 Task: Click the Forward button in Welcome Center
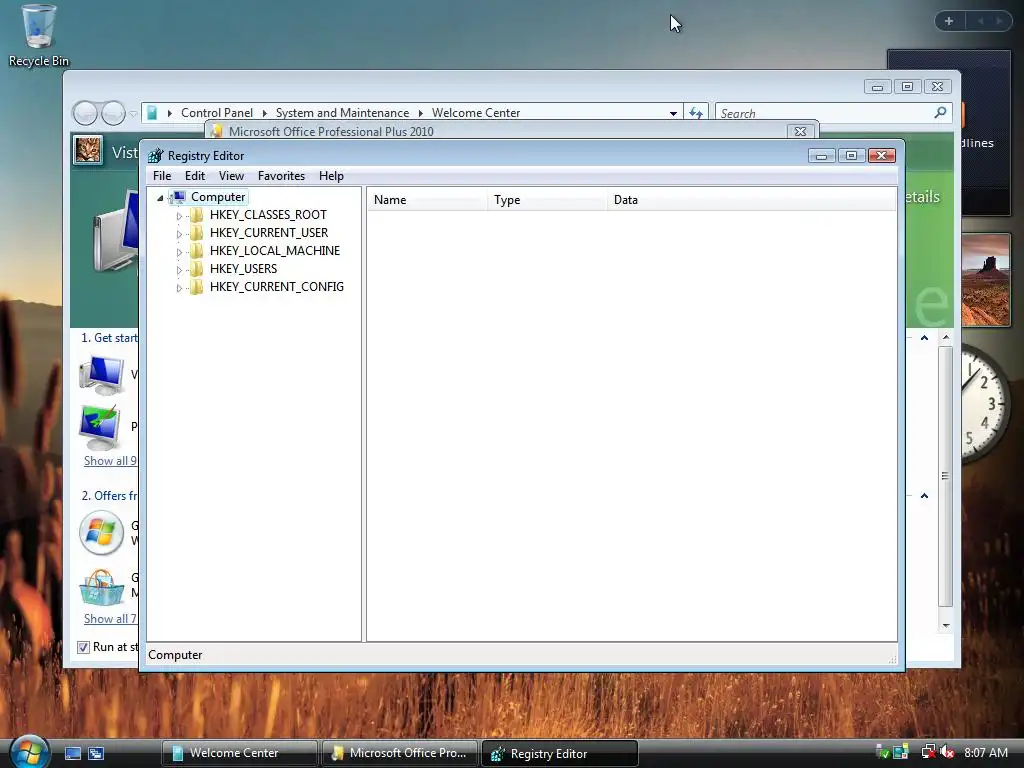click(113, 113)
